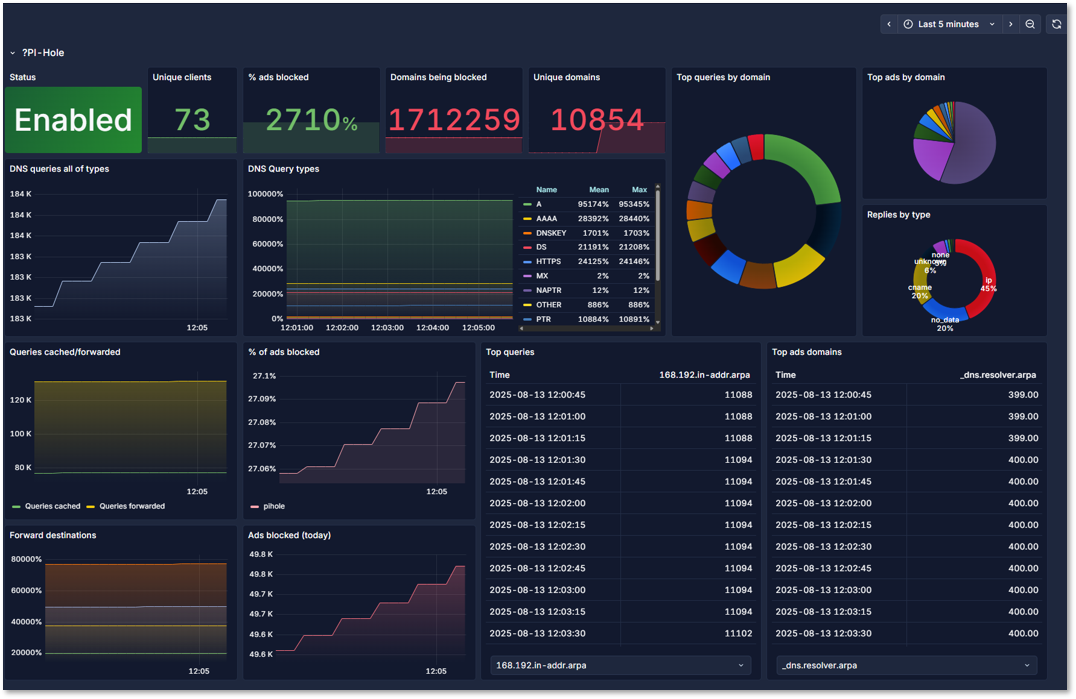This screenshot has width=1076, height=699.
Task: Shift time range forward with the right arrow
Action: click(1011, 23)
